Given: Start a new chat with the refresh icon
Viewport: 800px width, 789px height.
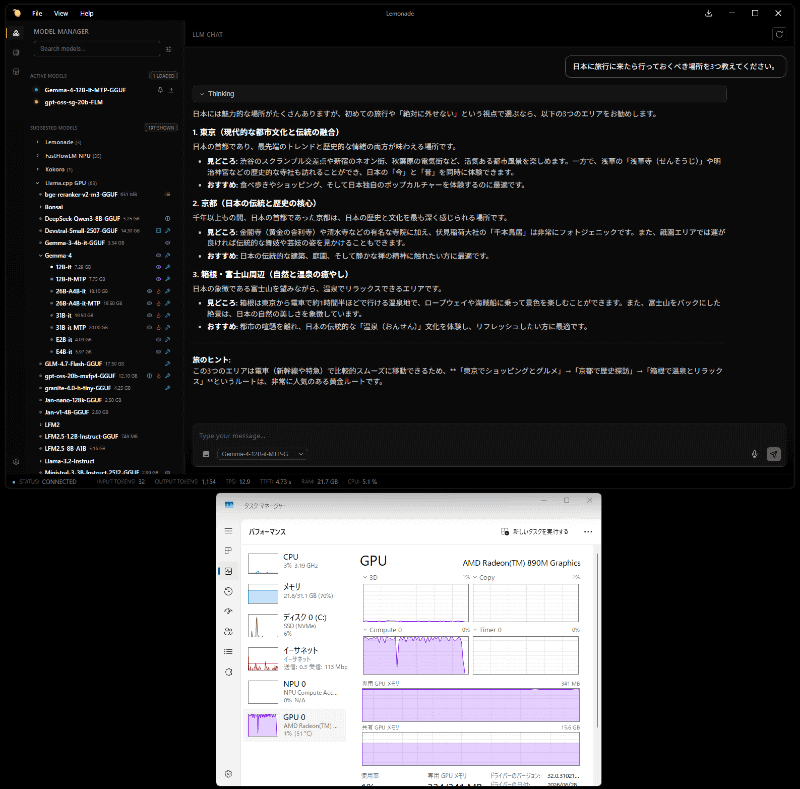Looking at the screenshot, I should point(779,34).
